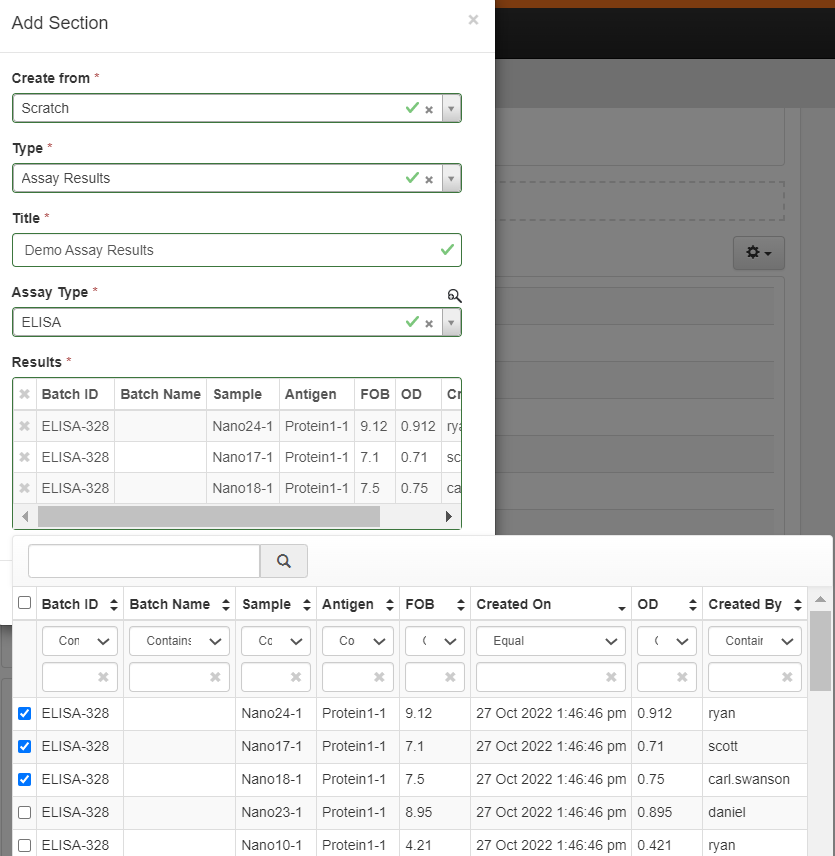Clear the Scratch selection with x icon
Screen dimensions: 835x856
click(x=429, y=109)
